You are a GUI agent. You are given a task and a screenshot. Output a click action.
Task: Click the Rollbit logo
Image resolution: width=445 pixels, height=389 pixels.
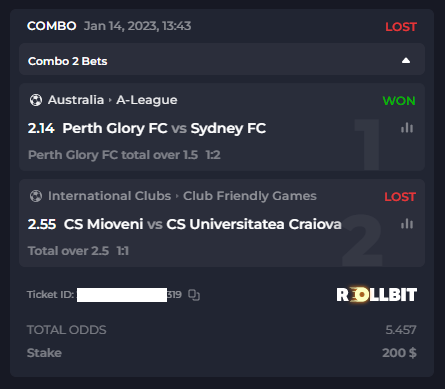tap(377, 295)
